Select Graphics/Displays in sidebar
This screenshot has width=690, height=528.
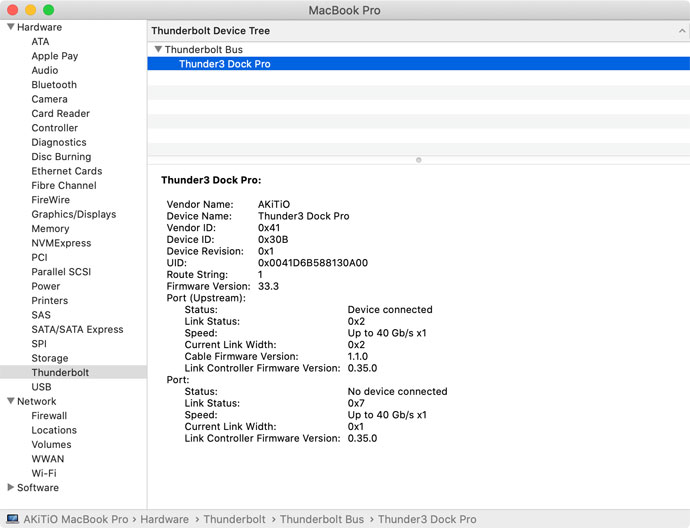pyautogui.click(x=73, y=214)
